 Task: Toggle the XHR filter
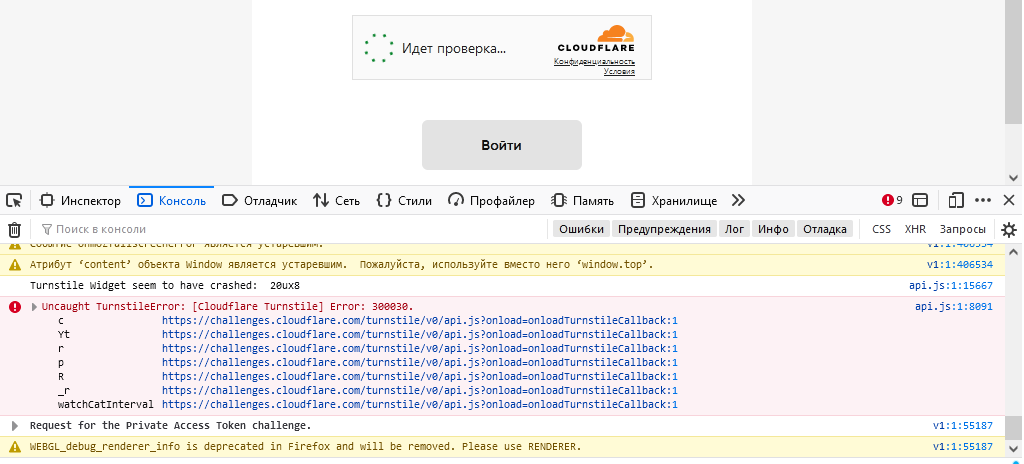coord(915,229)
